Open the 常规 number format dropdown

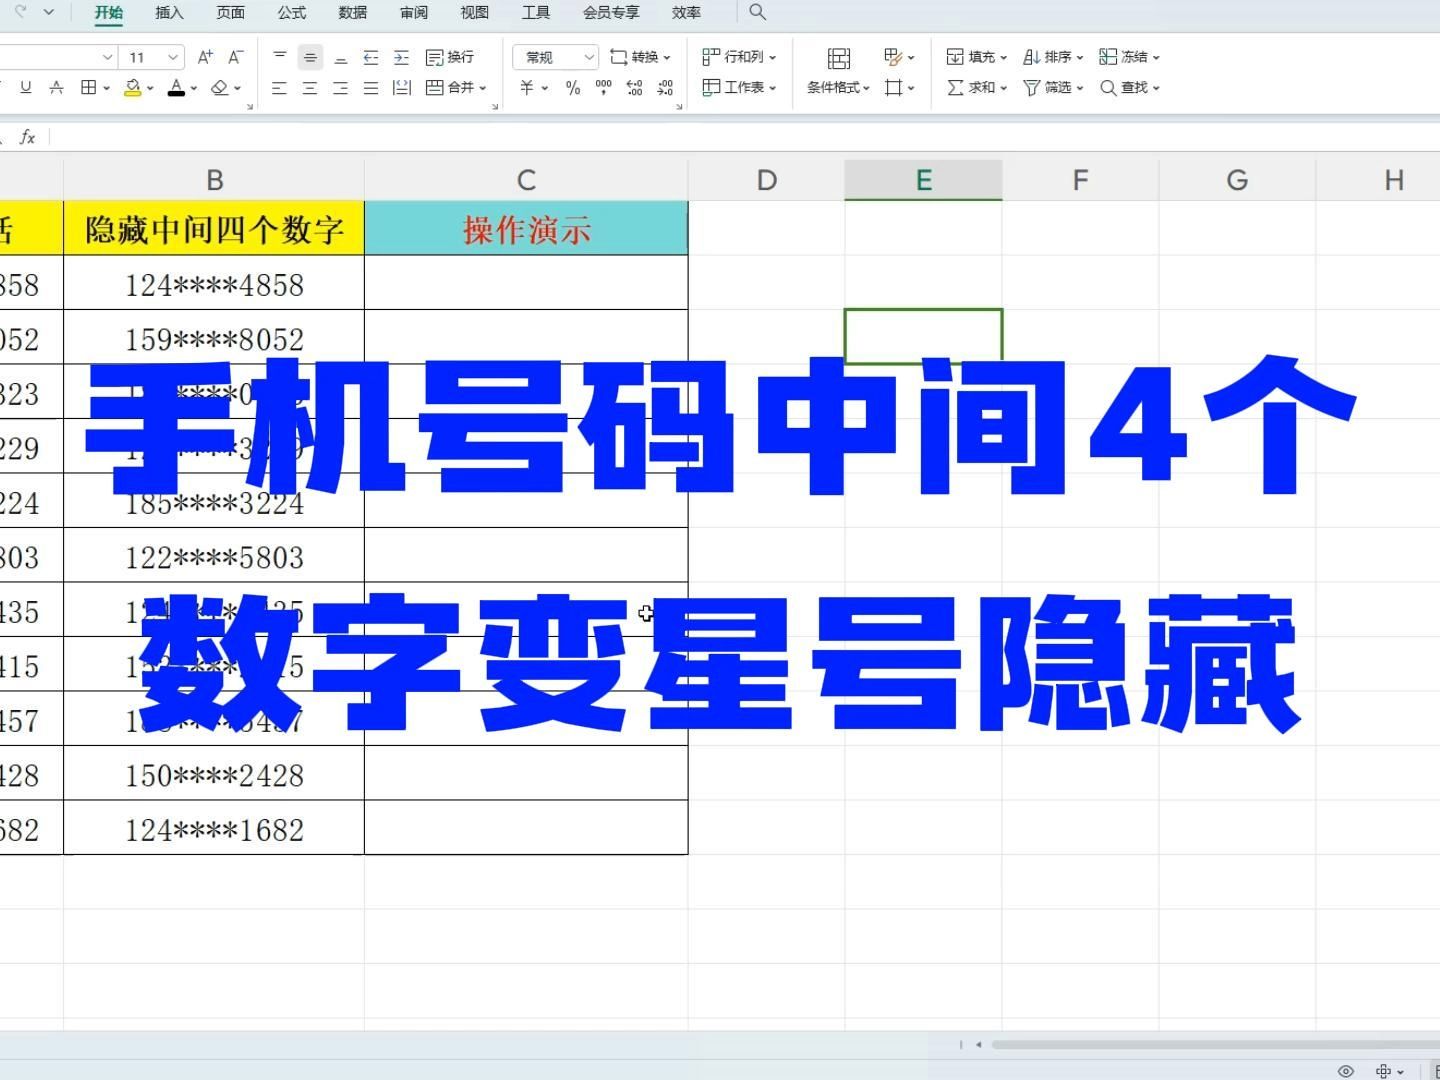pyautogui.click(x=556, y=57)
